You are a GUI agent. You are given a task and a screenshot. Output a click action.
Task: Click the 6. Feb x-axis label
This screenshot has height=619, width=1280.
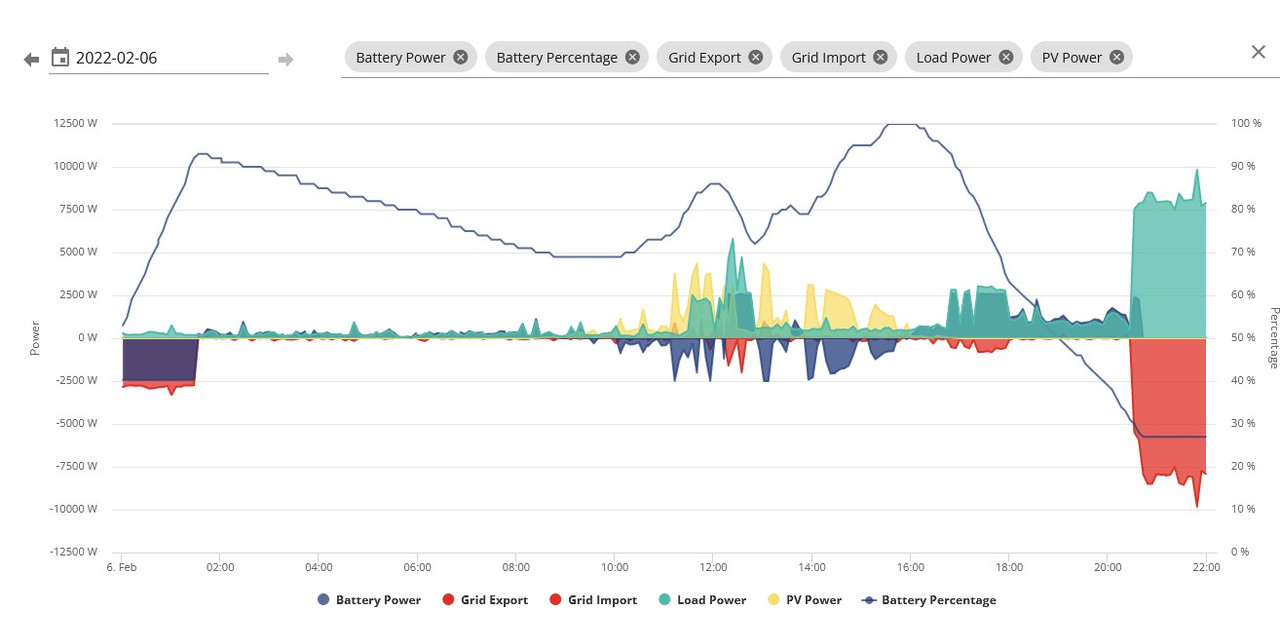coord(121,567)
